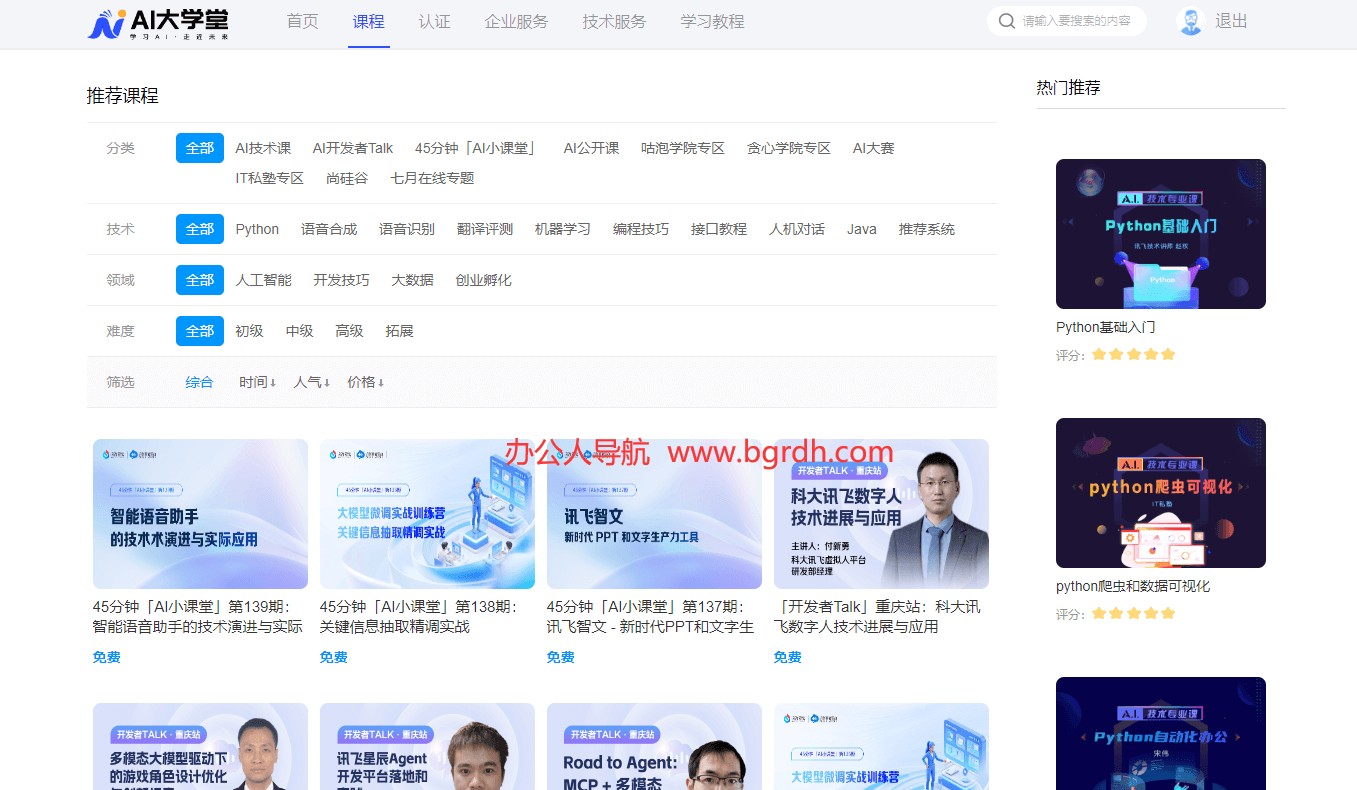Screen dimensions: 1357x790
Task: Filter domain by 人工智能
Action: tap(263, 280)
